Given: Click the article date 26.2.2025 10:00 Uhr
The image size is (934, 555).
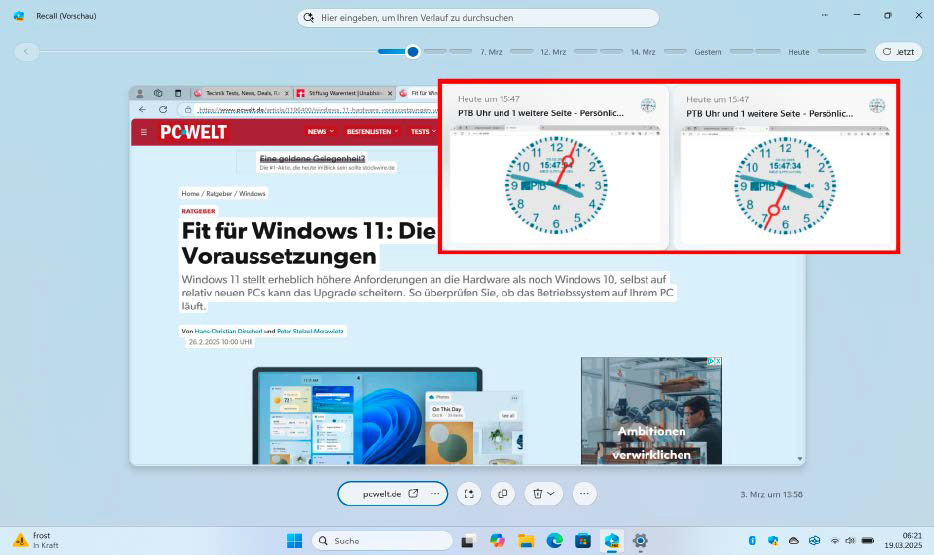Looking at the screenshot, I should [220, 342].
